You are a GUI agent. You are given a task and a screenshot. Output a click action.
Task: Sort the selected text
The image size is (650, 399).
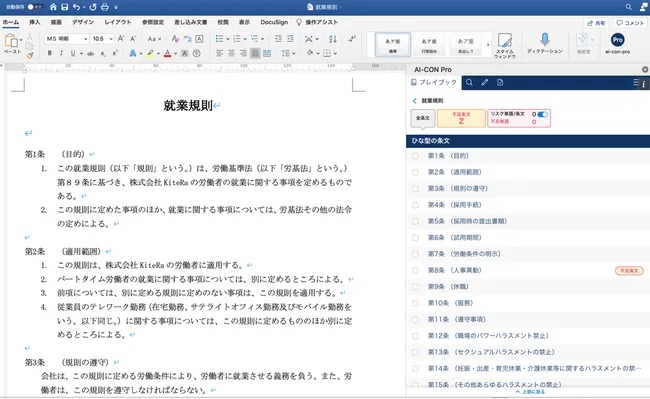332,39
